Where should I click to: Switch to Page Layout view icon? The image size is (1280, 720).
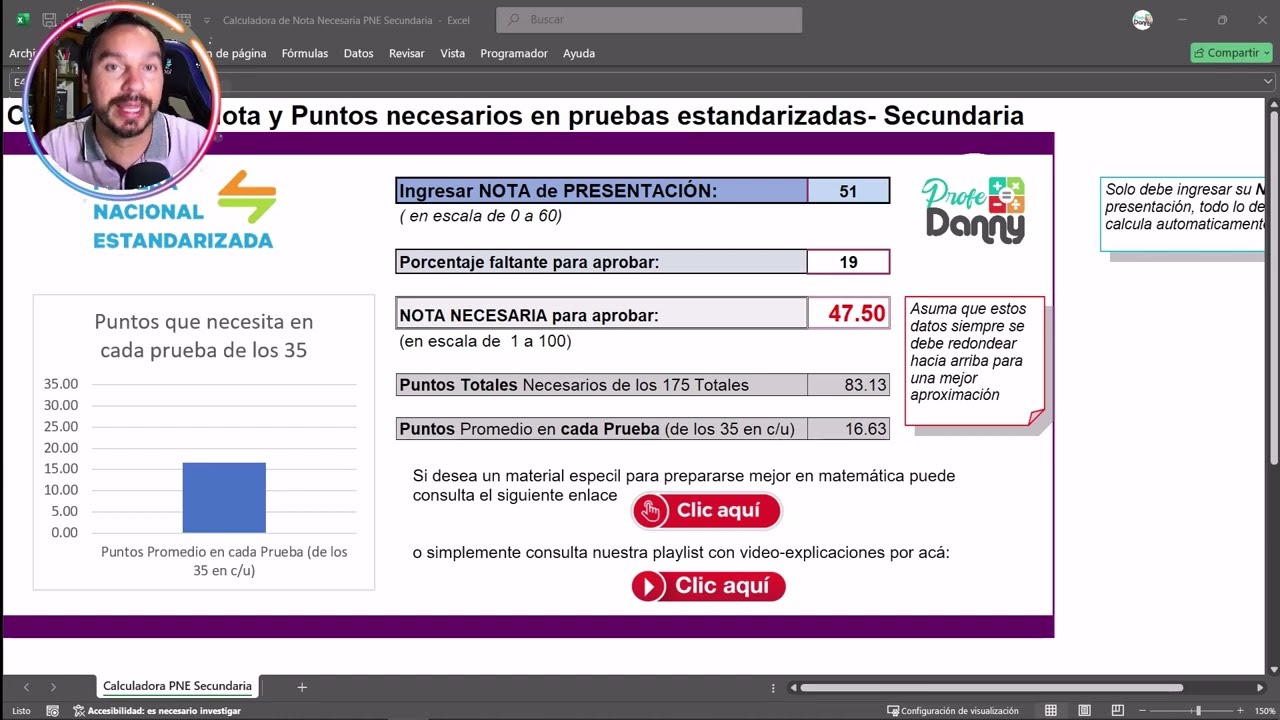click(1085, 711)
